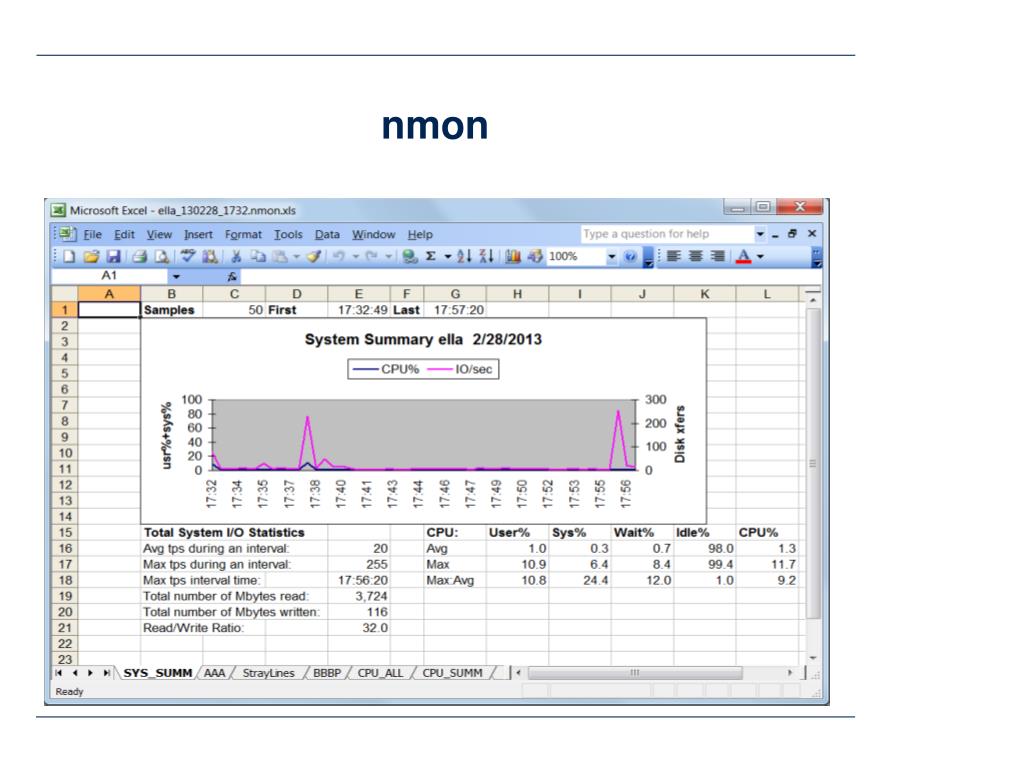The height and width of the screenshot is (768, 1024).
Task: Open the Data menu
Action: [327, 234]
